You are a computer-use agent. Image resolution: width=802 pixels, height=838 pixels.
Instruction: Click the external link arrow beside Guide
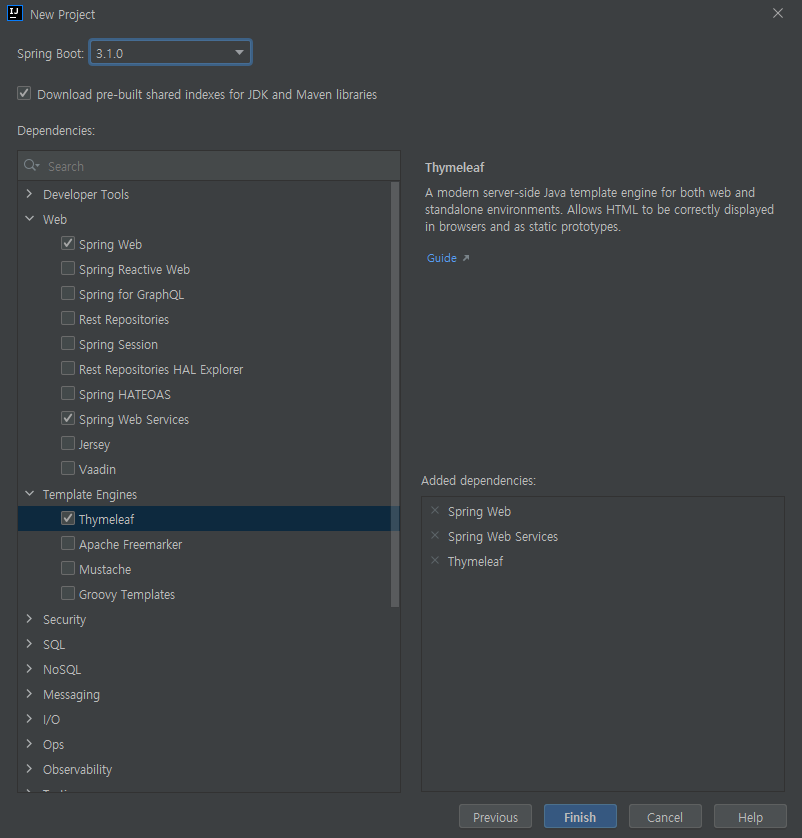pos(466,258)
